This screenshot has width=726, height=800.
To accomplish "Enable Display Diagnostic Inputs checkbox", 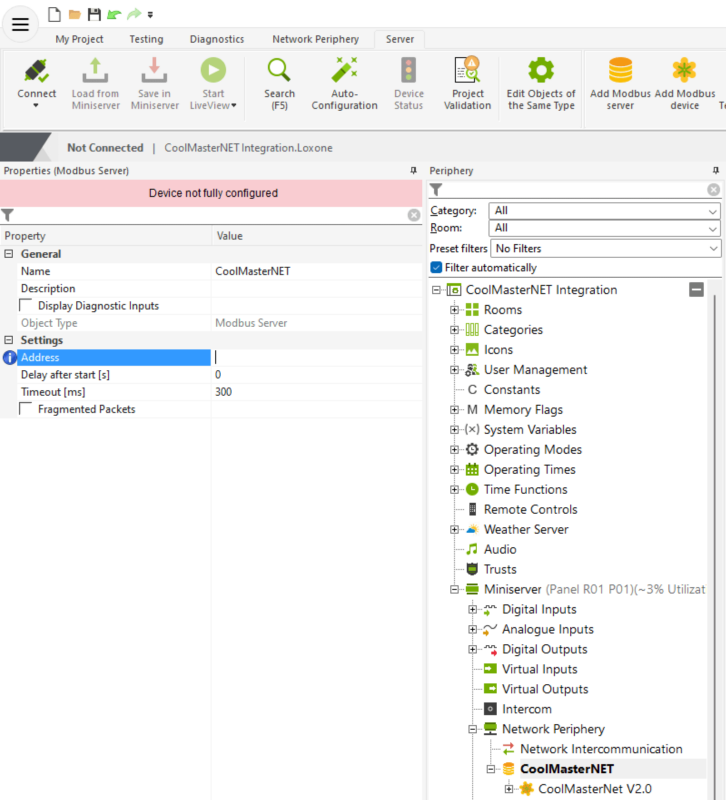I will click(26, 305).
